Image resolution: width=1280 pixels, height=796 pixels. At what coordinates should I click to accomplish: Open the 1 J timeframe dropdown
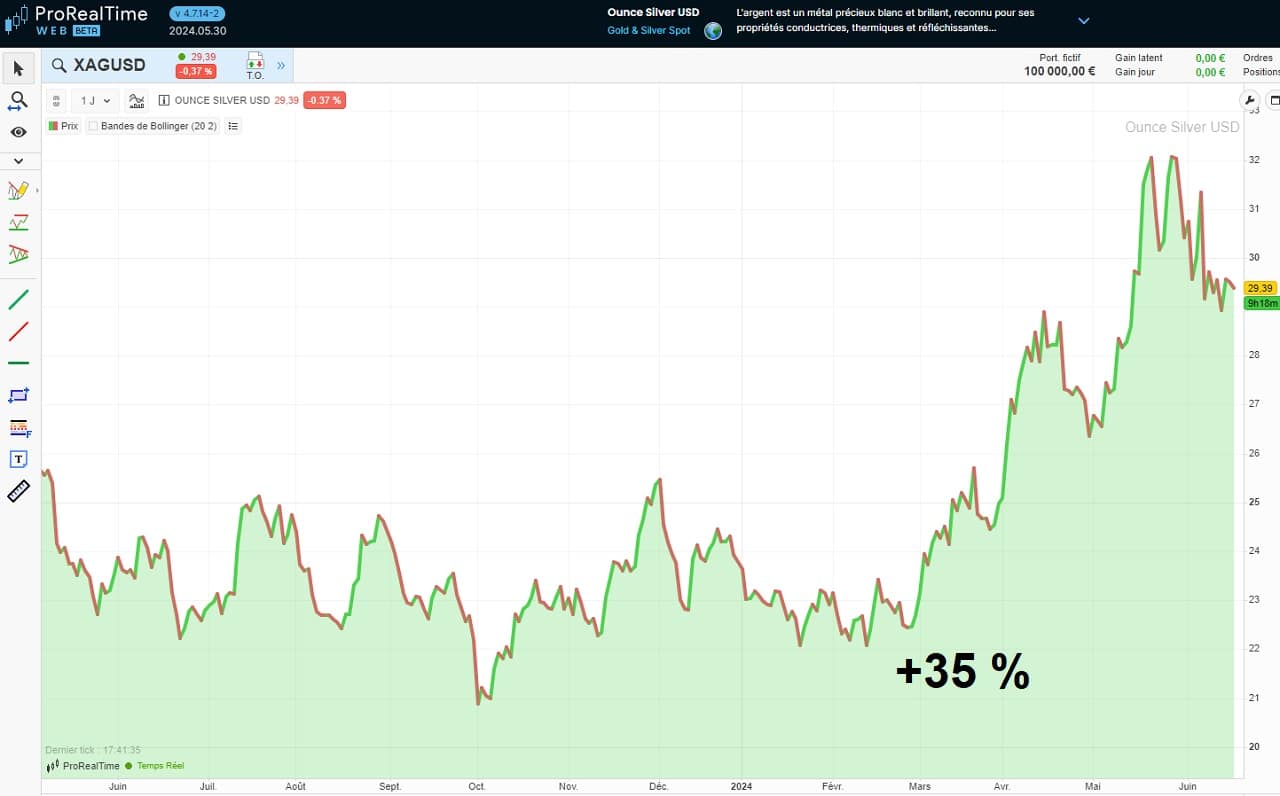[95, 101]
